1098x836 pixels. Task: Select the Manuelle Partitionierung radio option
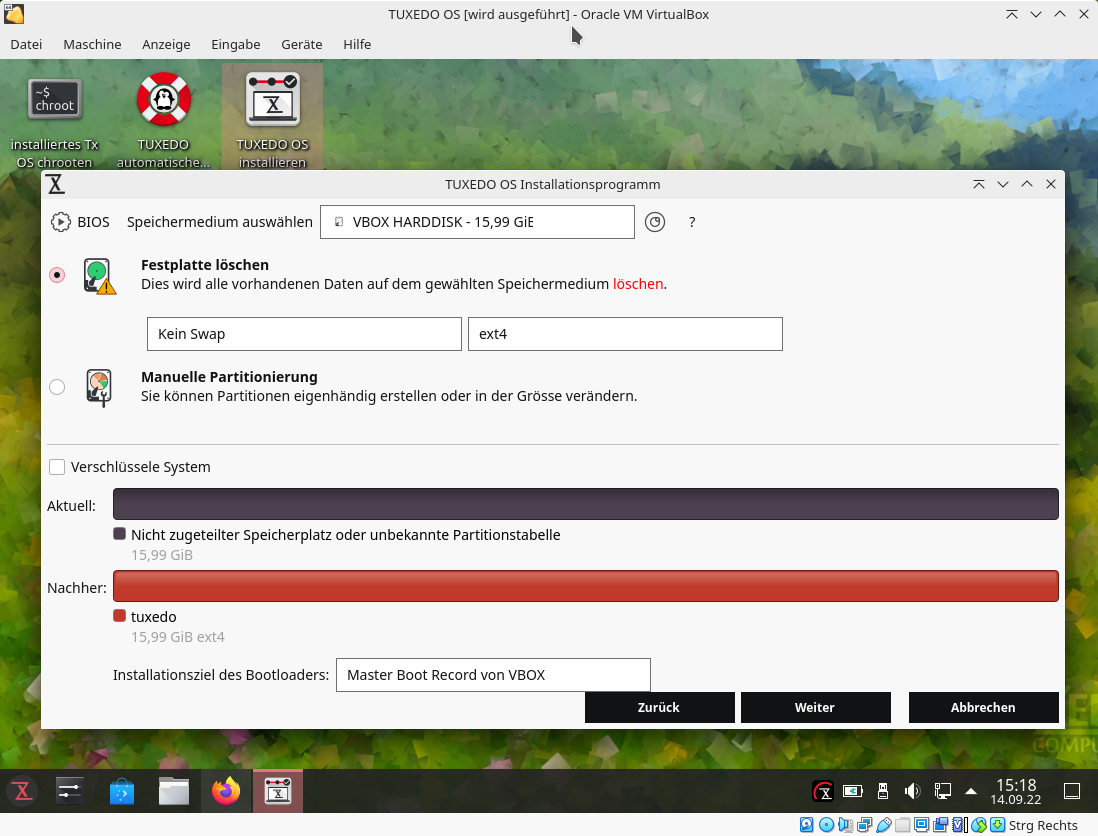click(x=57, y=387)
